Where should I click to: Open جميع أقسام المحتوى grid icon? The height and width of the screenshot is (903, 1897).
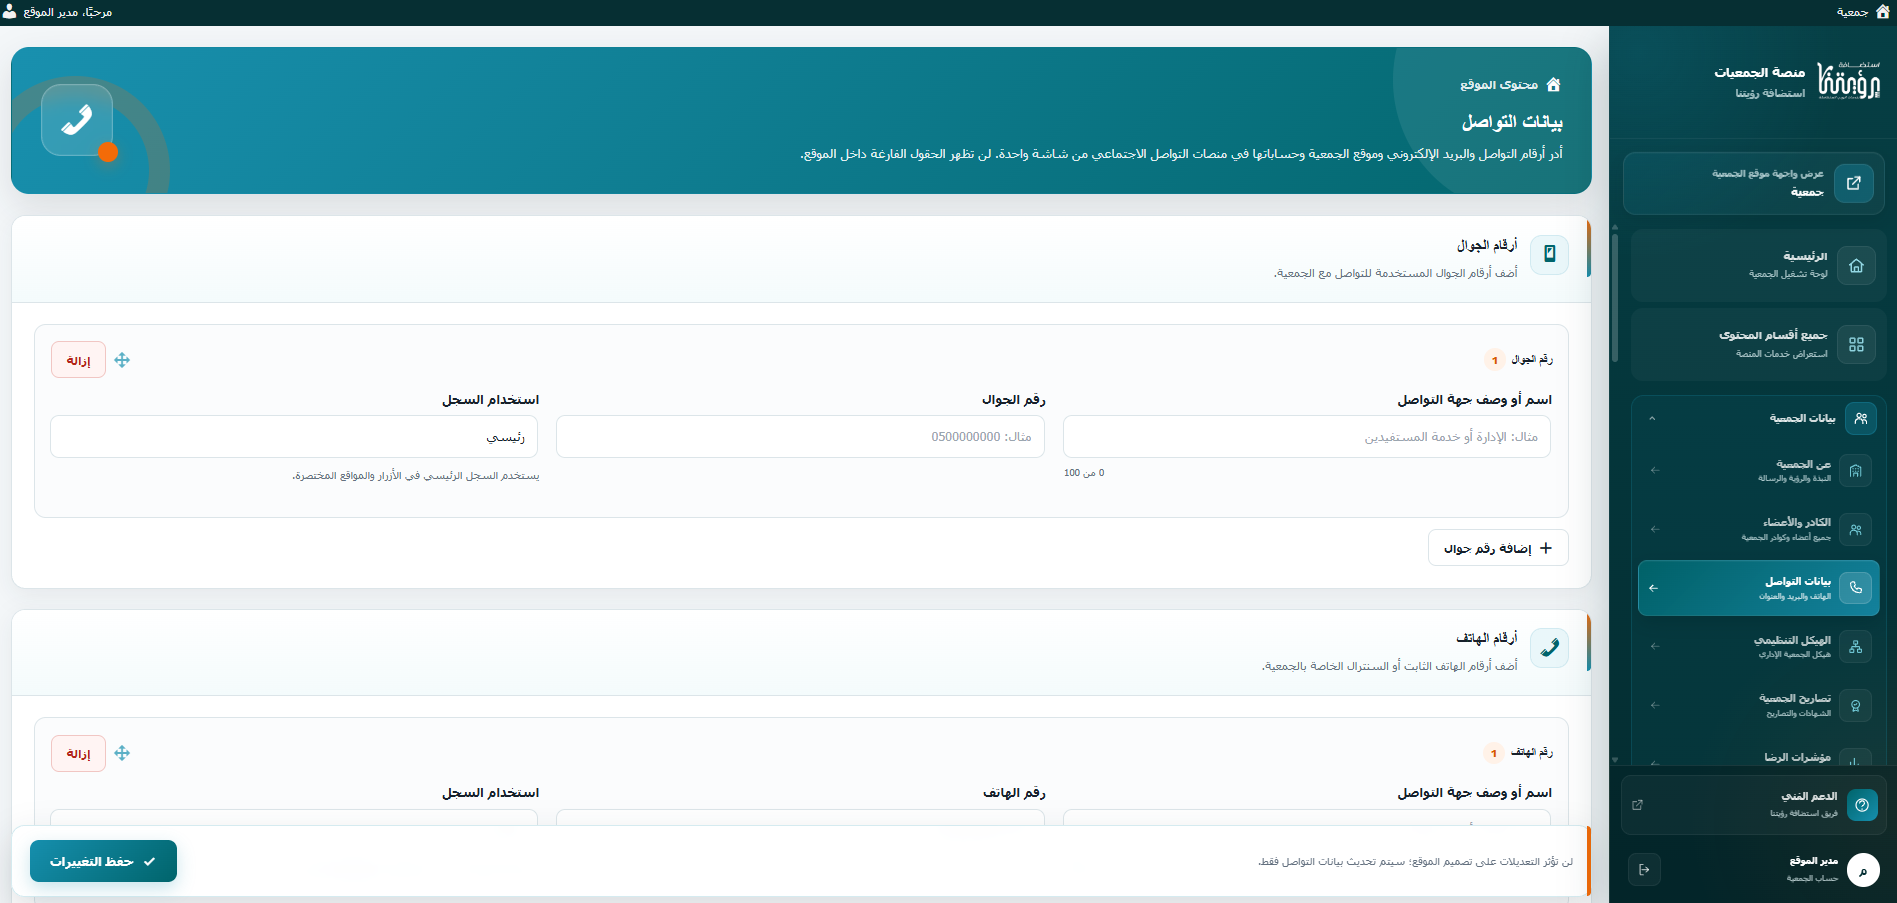pos(1856,345)
